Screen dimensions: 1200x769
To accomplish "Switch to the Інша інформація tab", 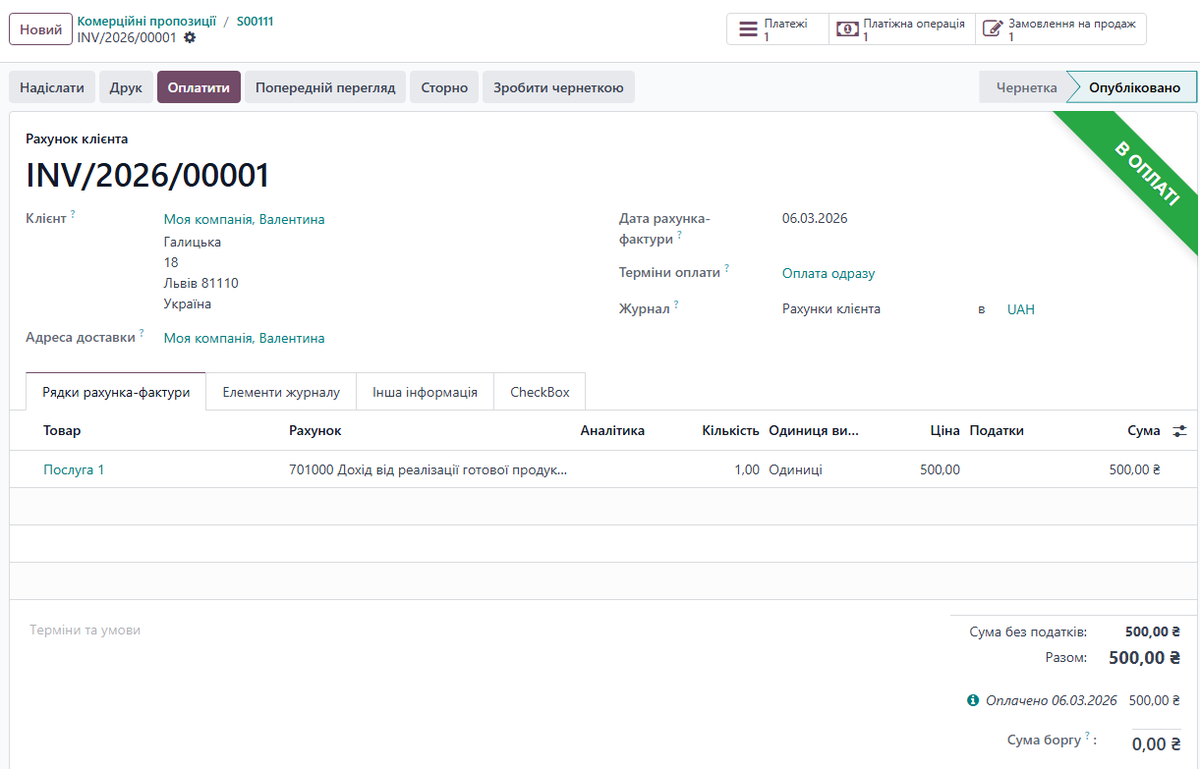I will click(425, 392).
